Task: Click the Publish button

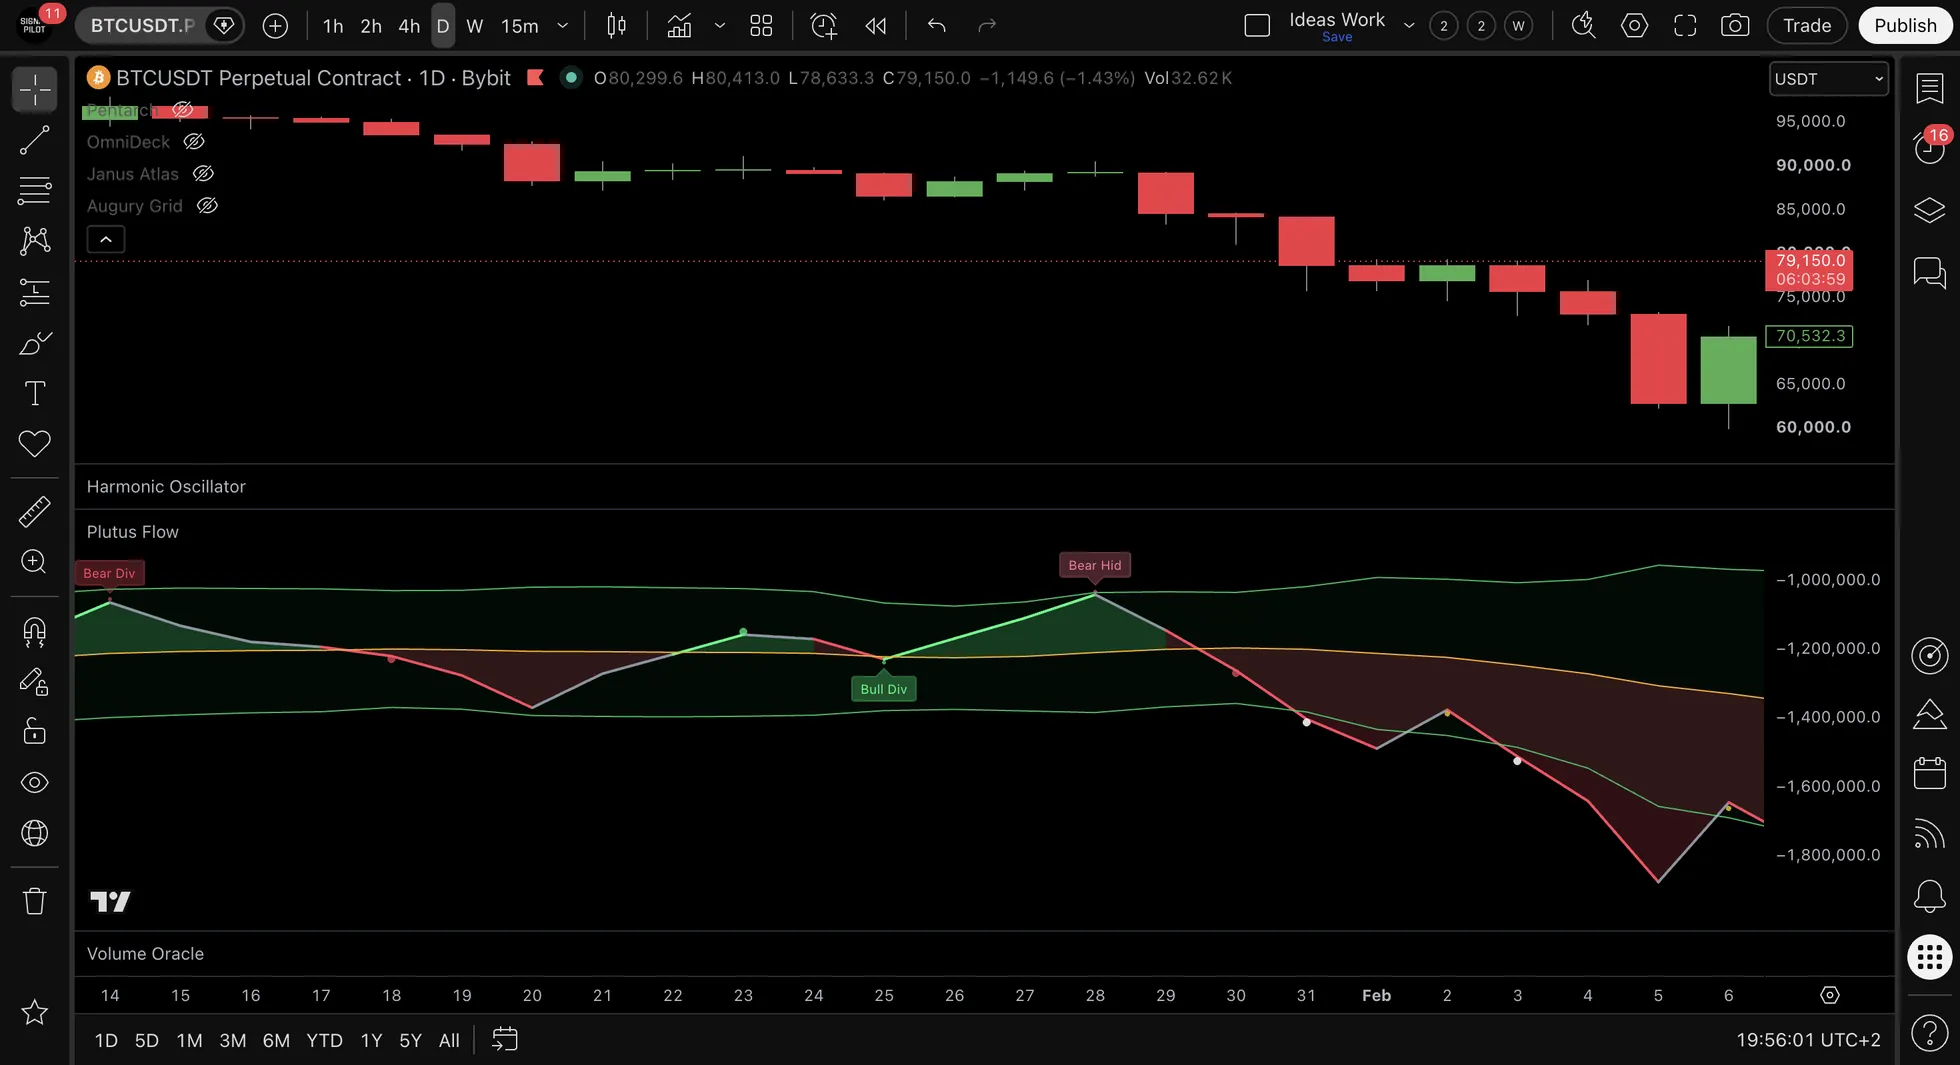Action: 1905,26
